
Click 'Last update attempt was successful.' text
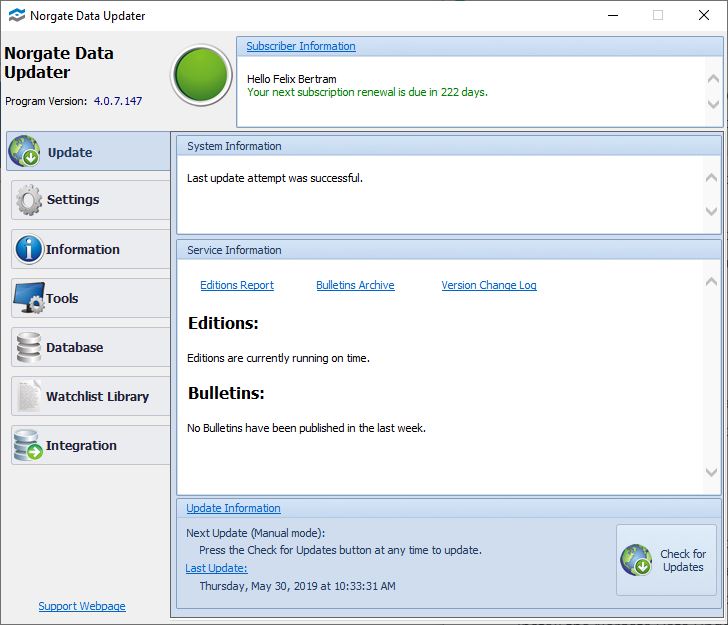pos(275,178)
